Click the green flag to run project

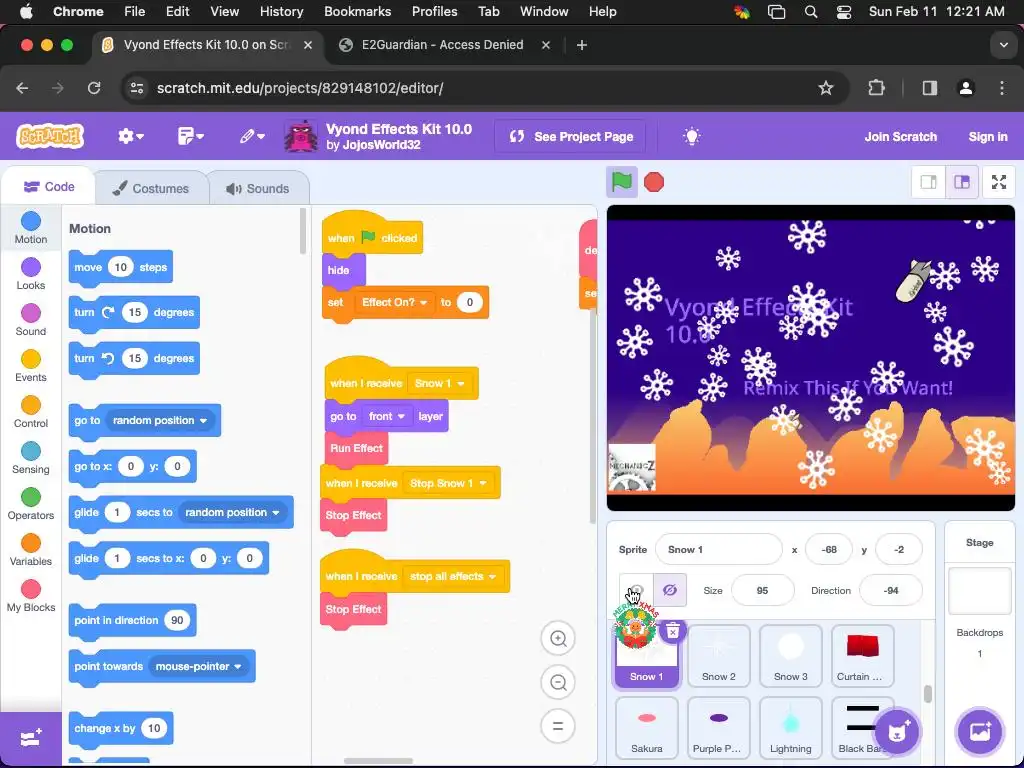coord(621,182)
